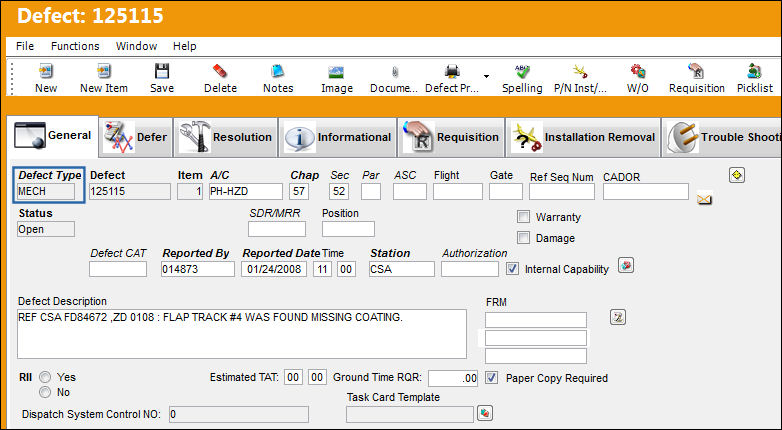The width and height of the screenshot is (782, 430).
Task: Click the Ground Time RQR field
Action: [453, 378]
